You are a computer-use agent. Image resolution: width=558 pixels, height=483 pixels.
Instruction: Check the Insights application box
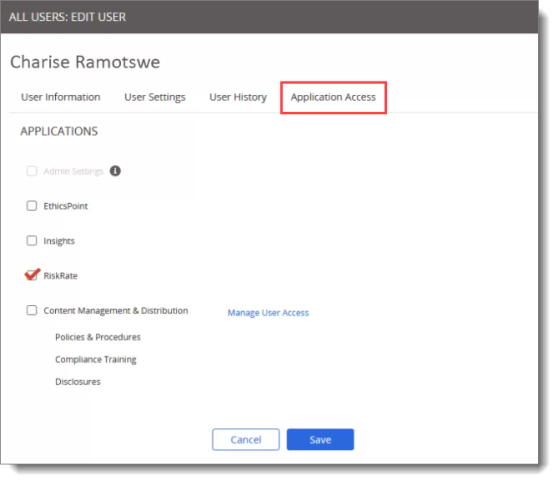(x=32, y=241)
